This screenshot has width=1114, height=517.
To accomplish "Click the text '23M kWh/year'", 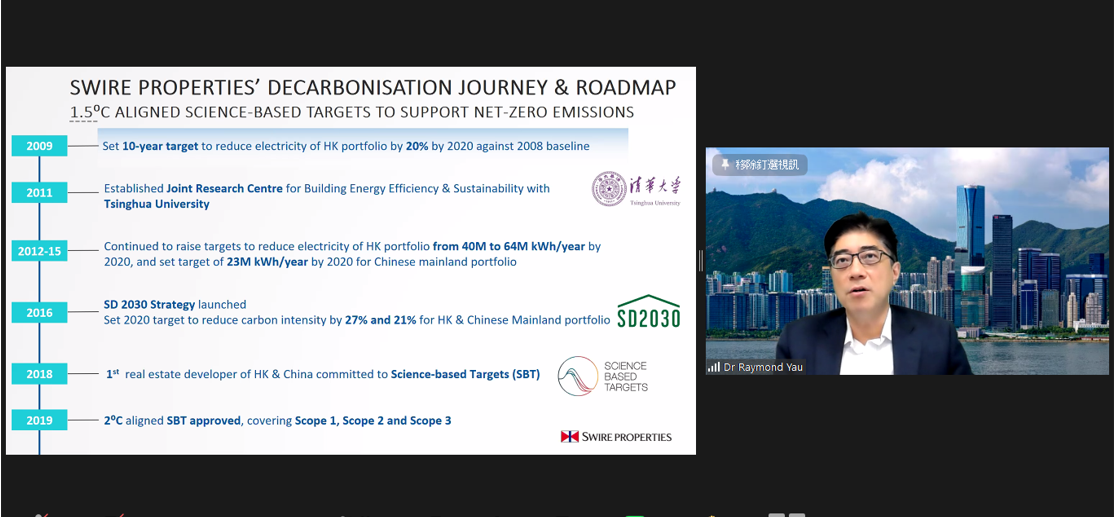I will point(268,262).
